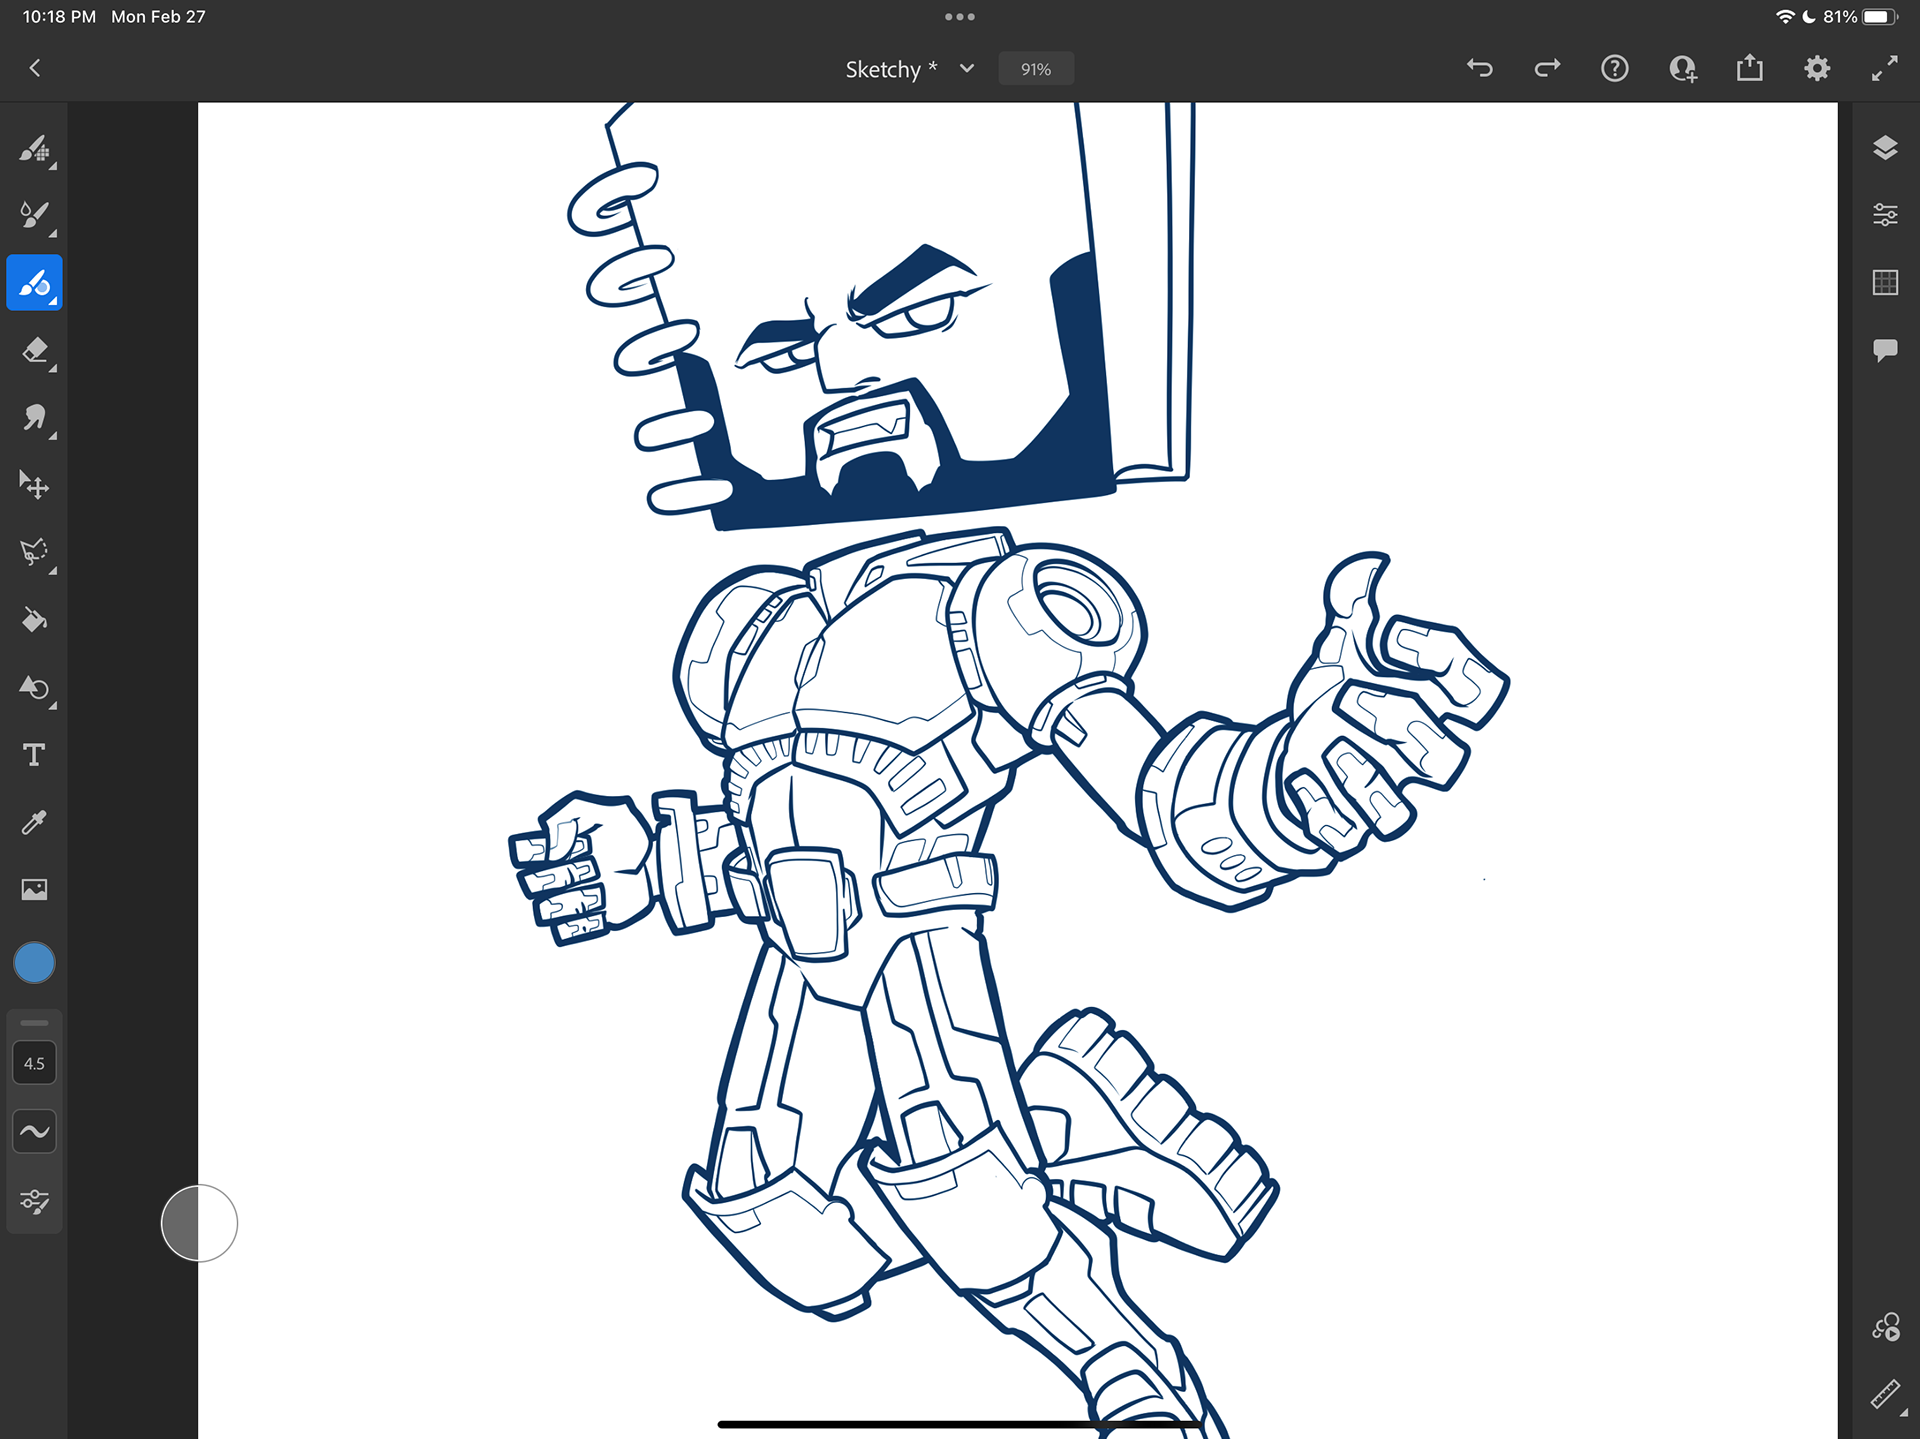Screen dimensions: 1920x1439
Task: Choose the Eraser tool
Action: coord(34,351)
